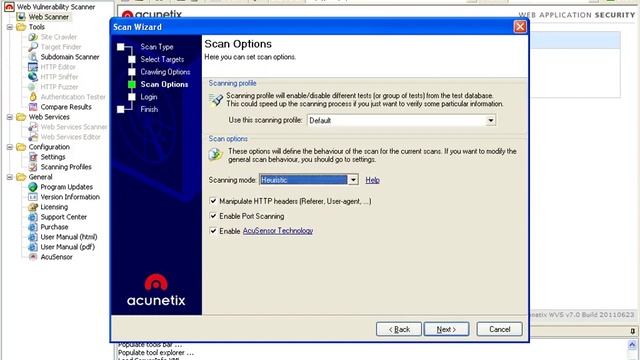This screenshot has height=360, width=640.
Task: Click the General folder icon
Action: tap(21, 177)
